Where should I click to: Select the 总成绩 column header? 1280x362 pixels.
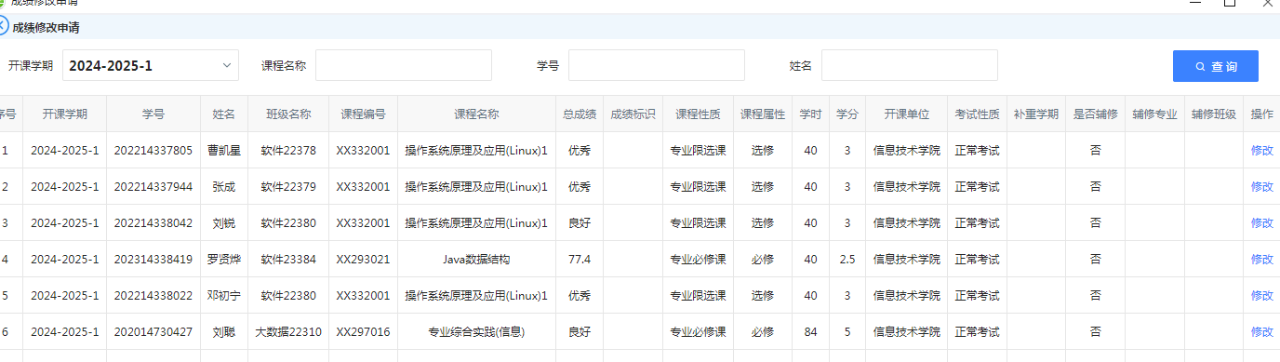coord(580,114)
